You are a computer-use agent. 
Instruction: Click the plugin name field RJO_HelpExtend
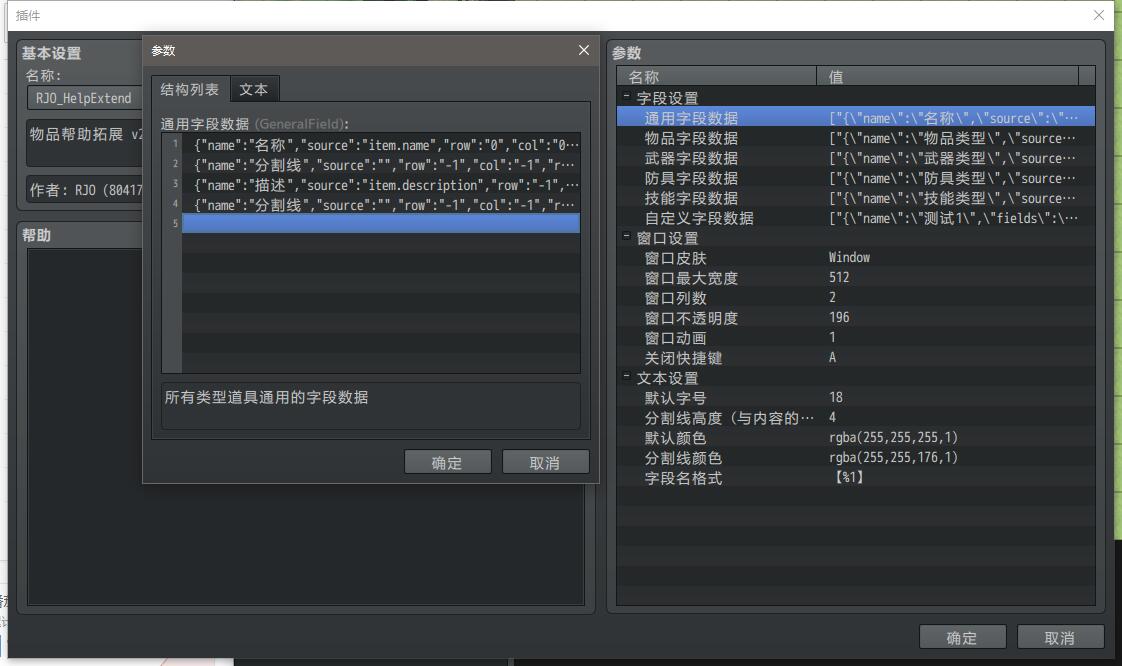tap(84, 98)
